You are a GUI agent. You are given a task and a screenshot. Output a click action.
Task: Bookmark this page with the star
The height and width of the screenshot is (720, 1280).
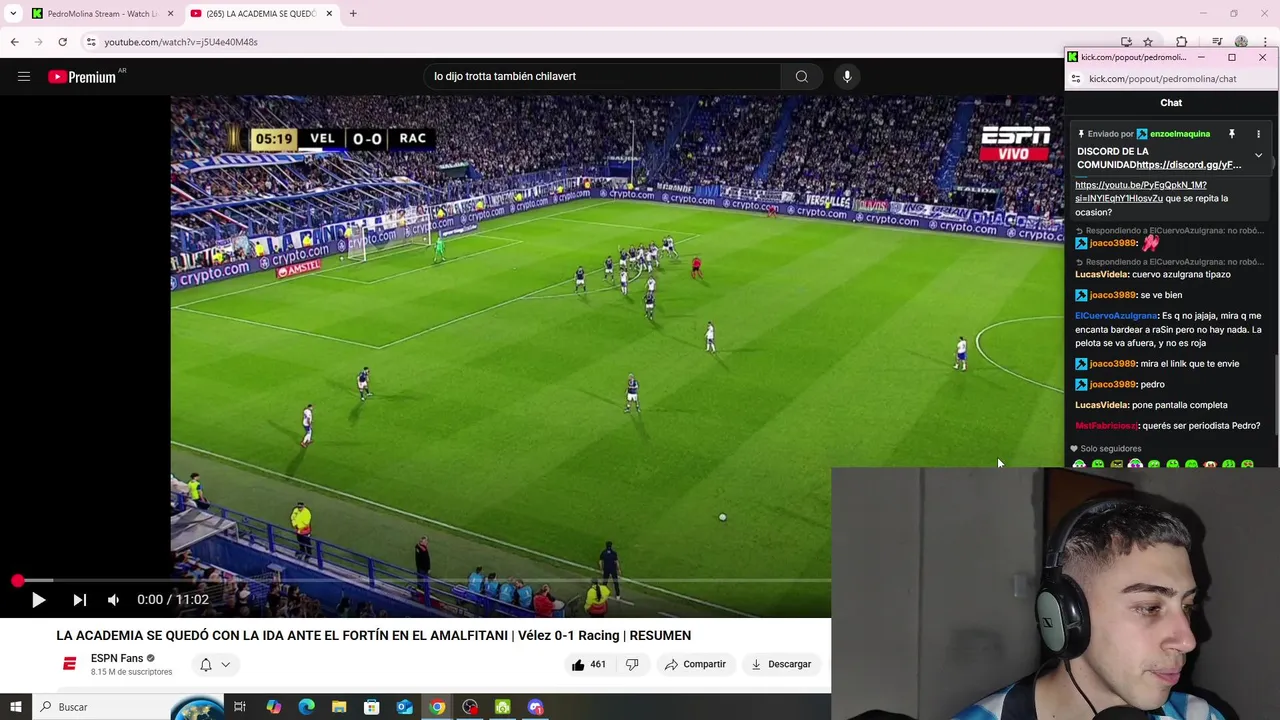pyautogui.click(x=1148, y=42)
